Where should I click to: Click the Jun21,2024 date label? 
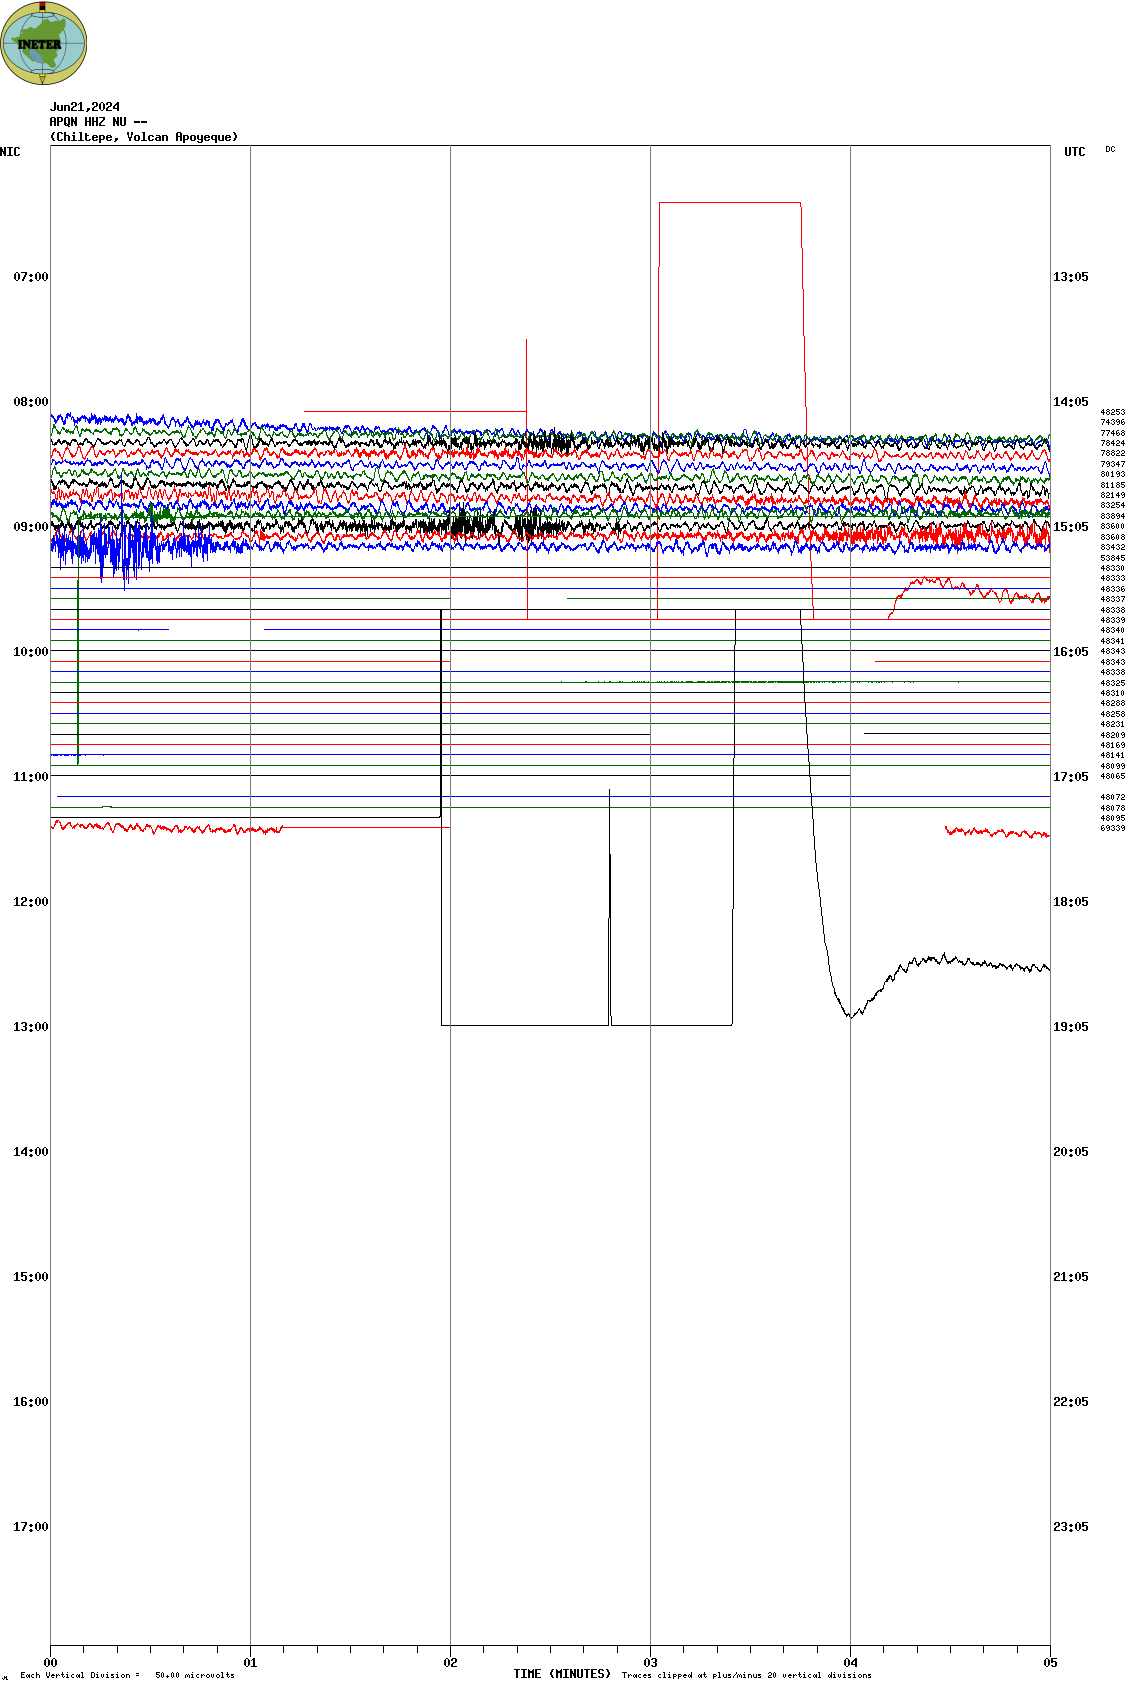(x=85, y=107)
